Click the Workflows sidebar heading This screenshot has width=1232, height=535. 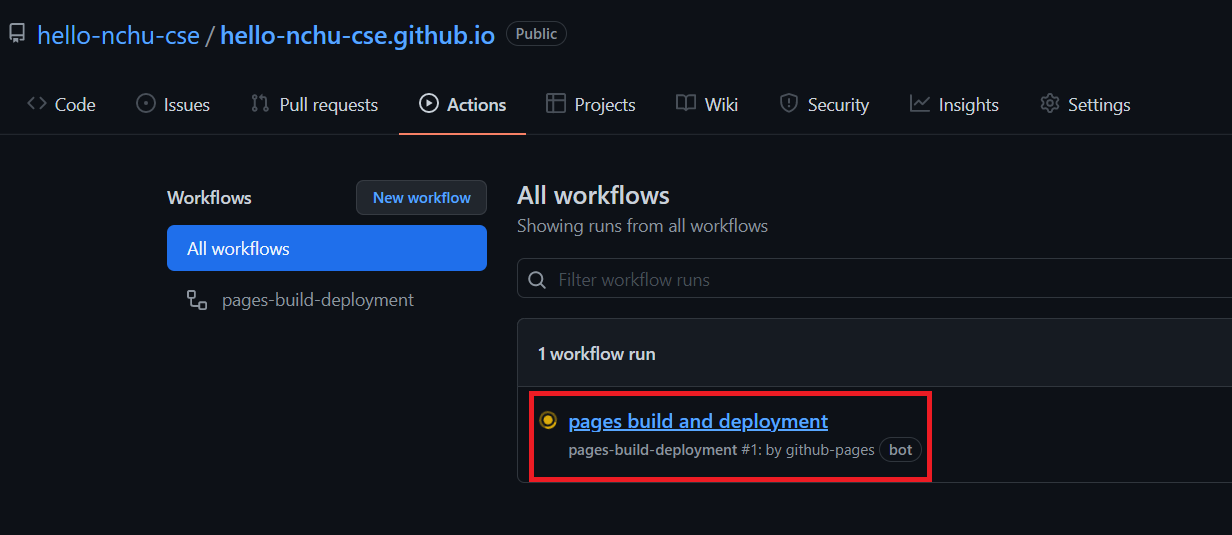click(x=209, y=198)
